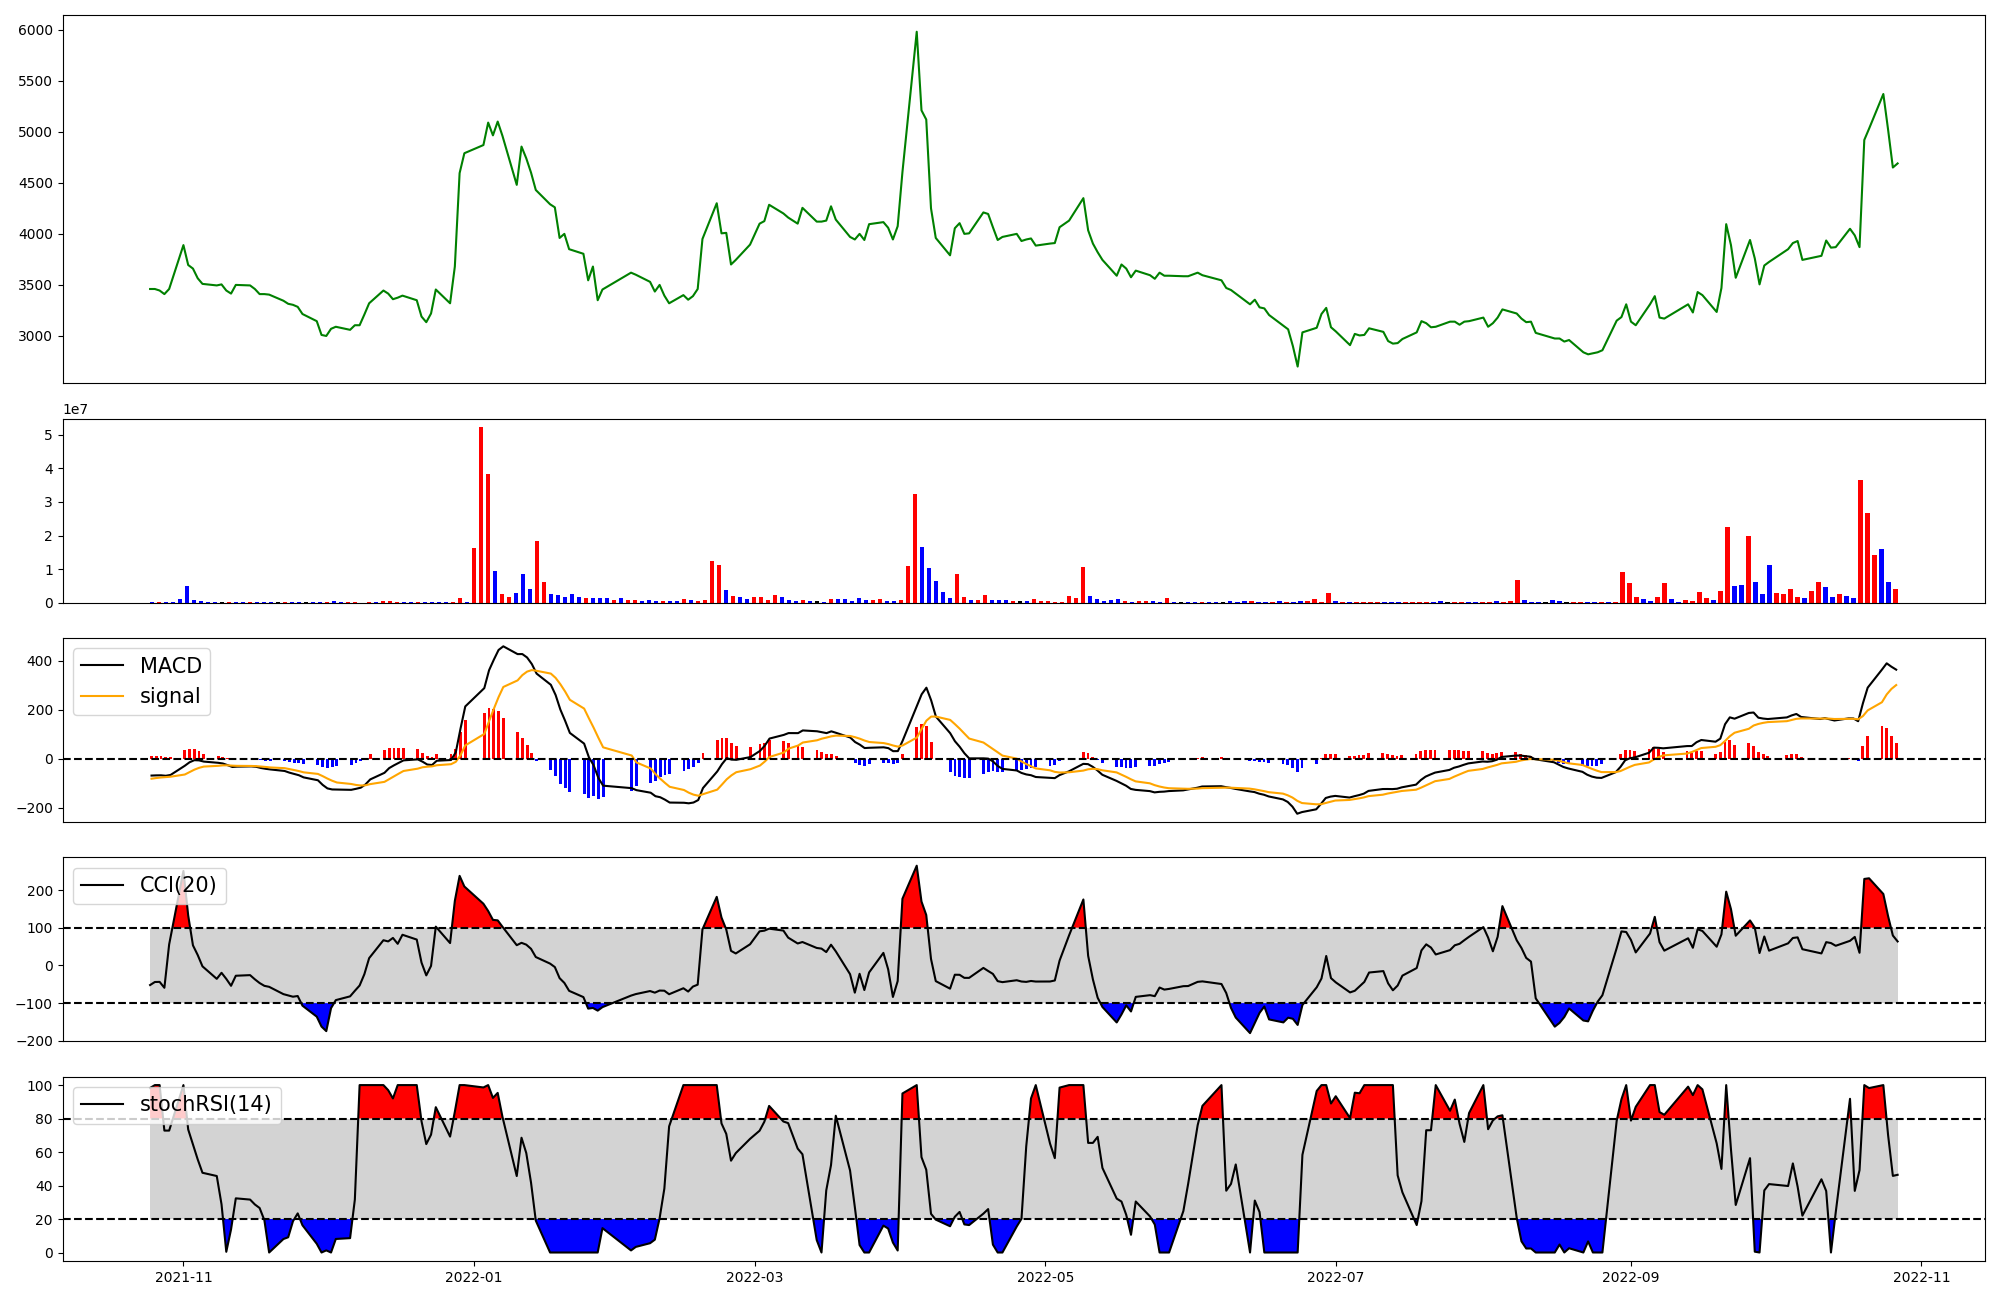Viewport: 2000px width, 1300px height.
Task: Click the MACD legend label
Action: (x=170, y=666)
